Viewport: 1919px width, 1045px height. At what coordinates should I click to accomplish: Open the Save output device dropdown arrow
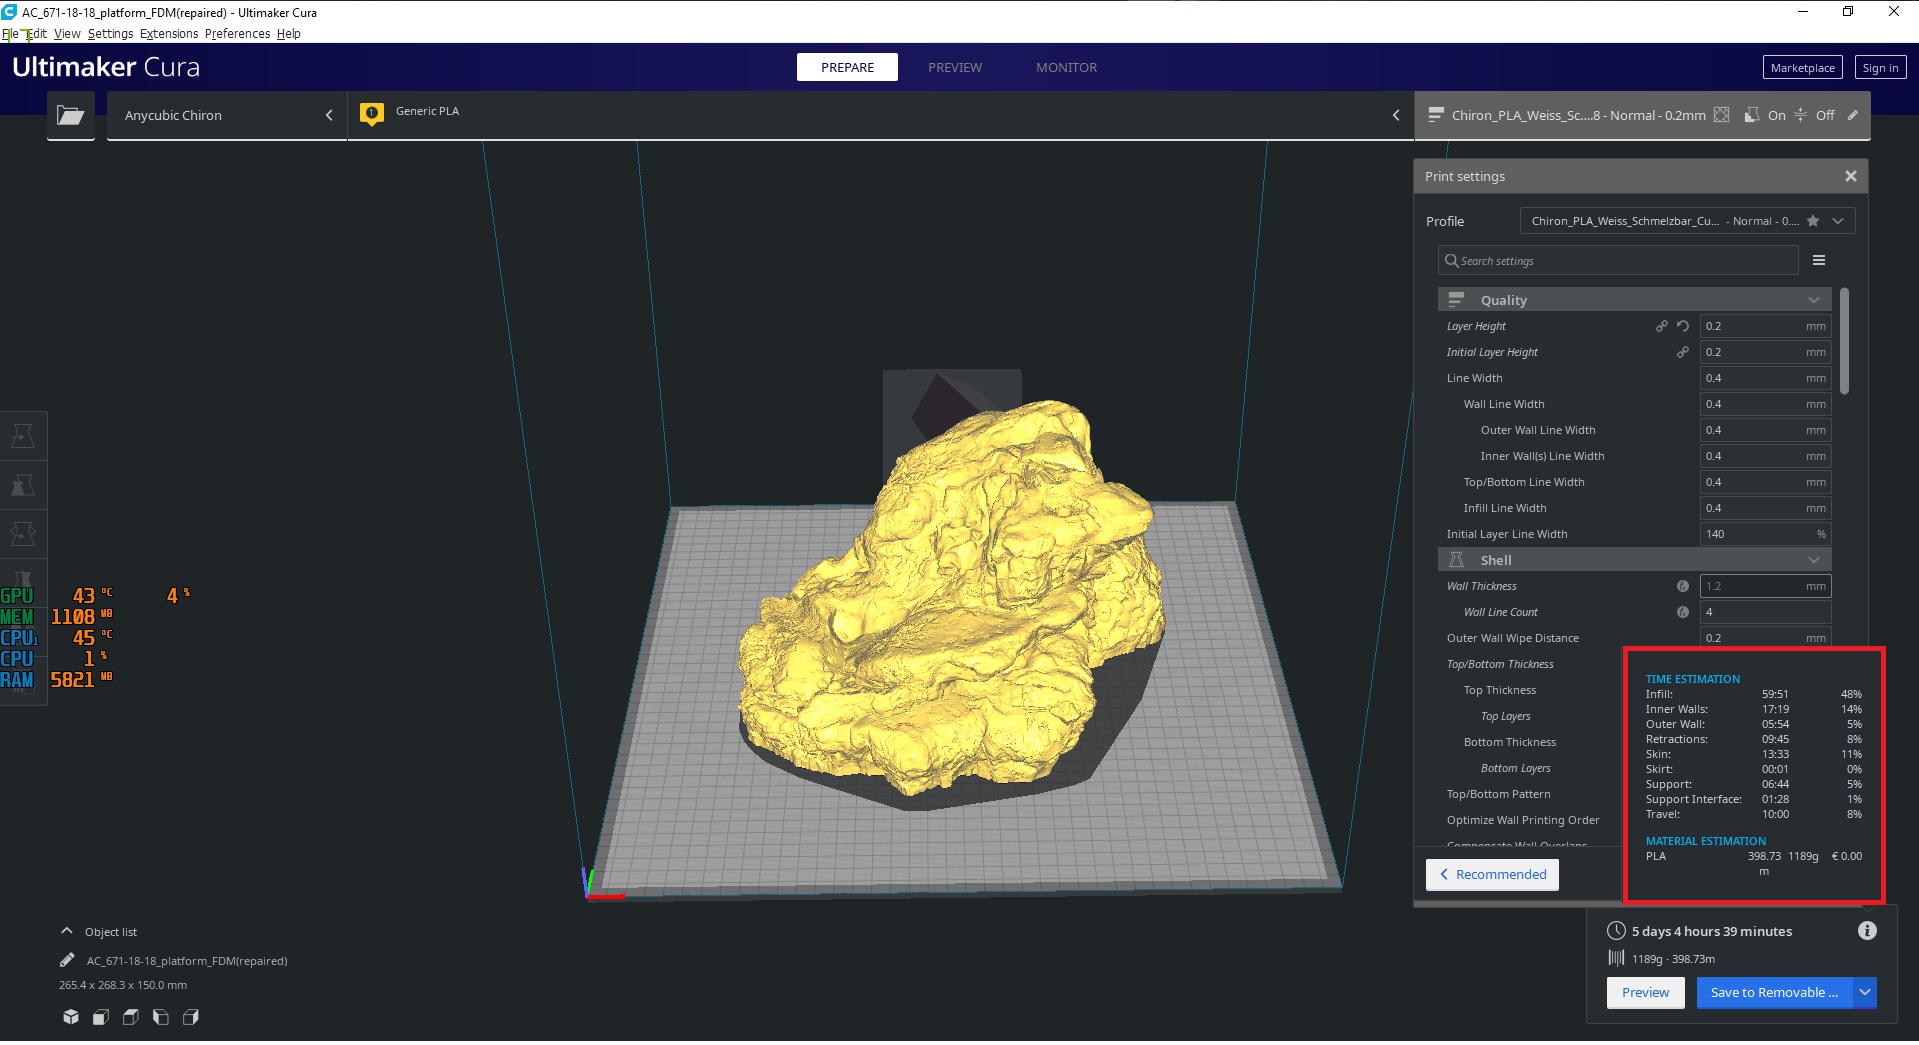tap(1865, 993)
